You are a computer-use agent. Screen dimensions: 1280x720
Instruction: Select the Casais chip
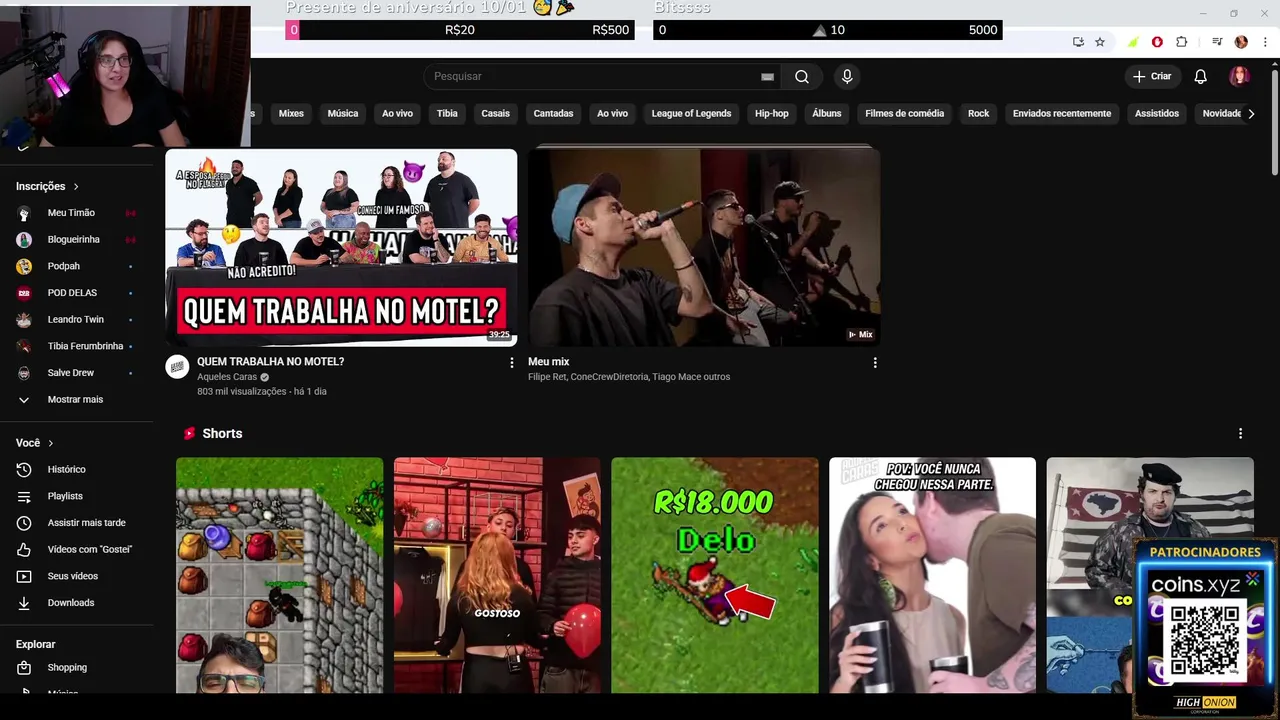(x=495, y=113)
